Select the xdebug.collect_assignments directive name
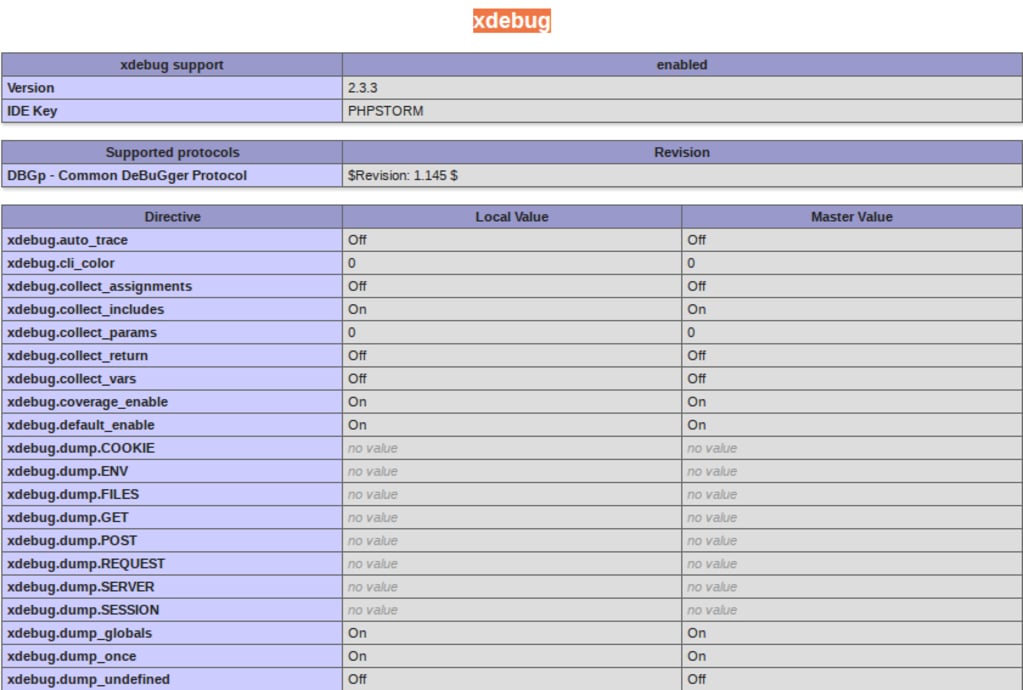The image size is (1023, 690). point(99,286)
